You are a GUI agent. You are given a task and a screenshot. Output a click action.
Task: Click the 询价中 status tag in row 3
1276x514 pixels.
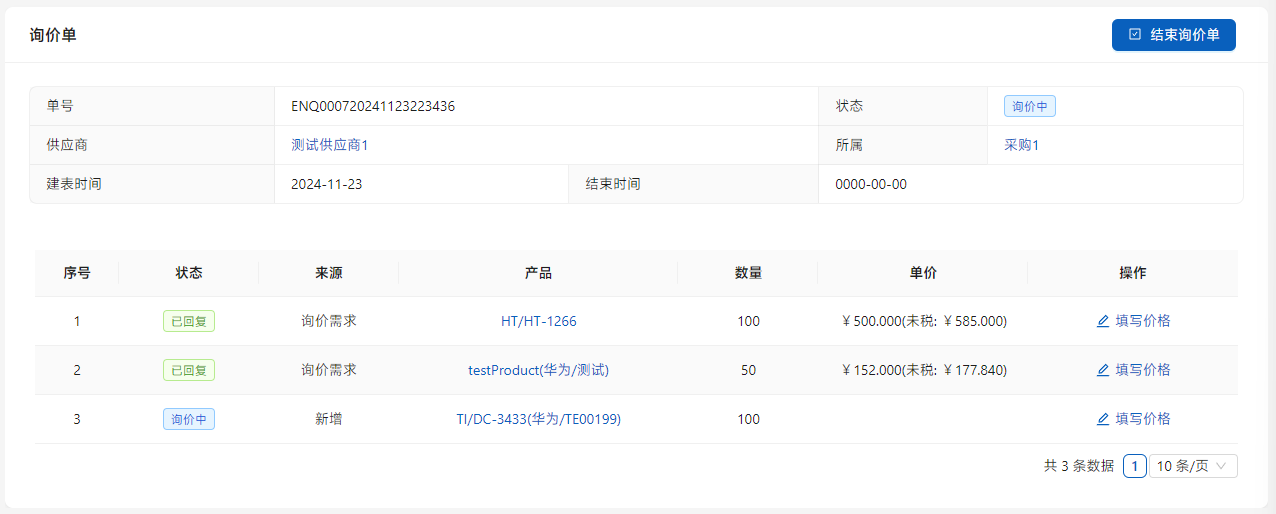(189, 419)
